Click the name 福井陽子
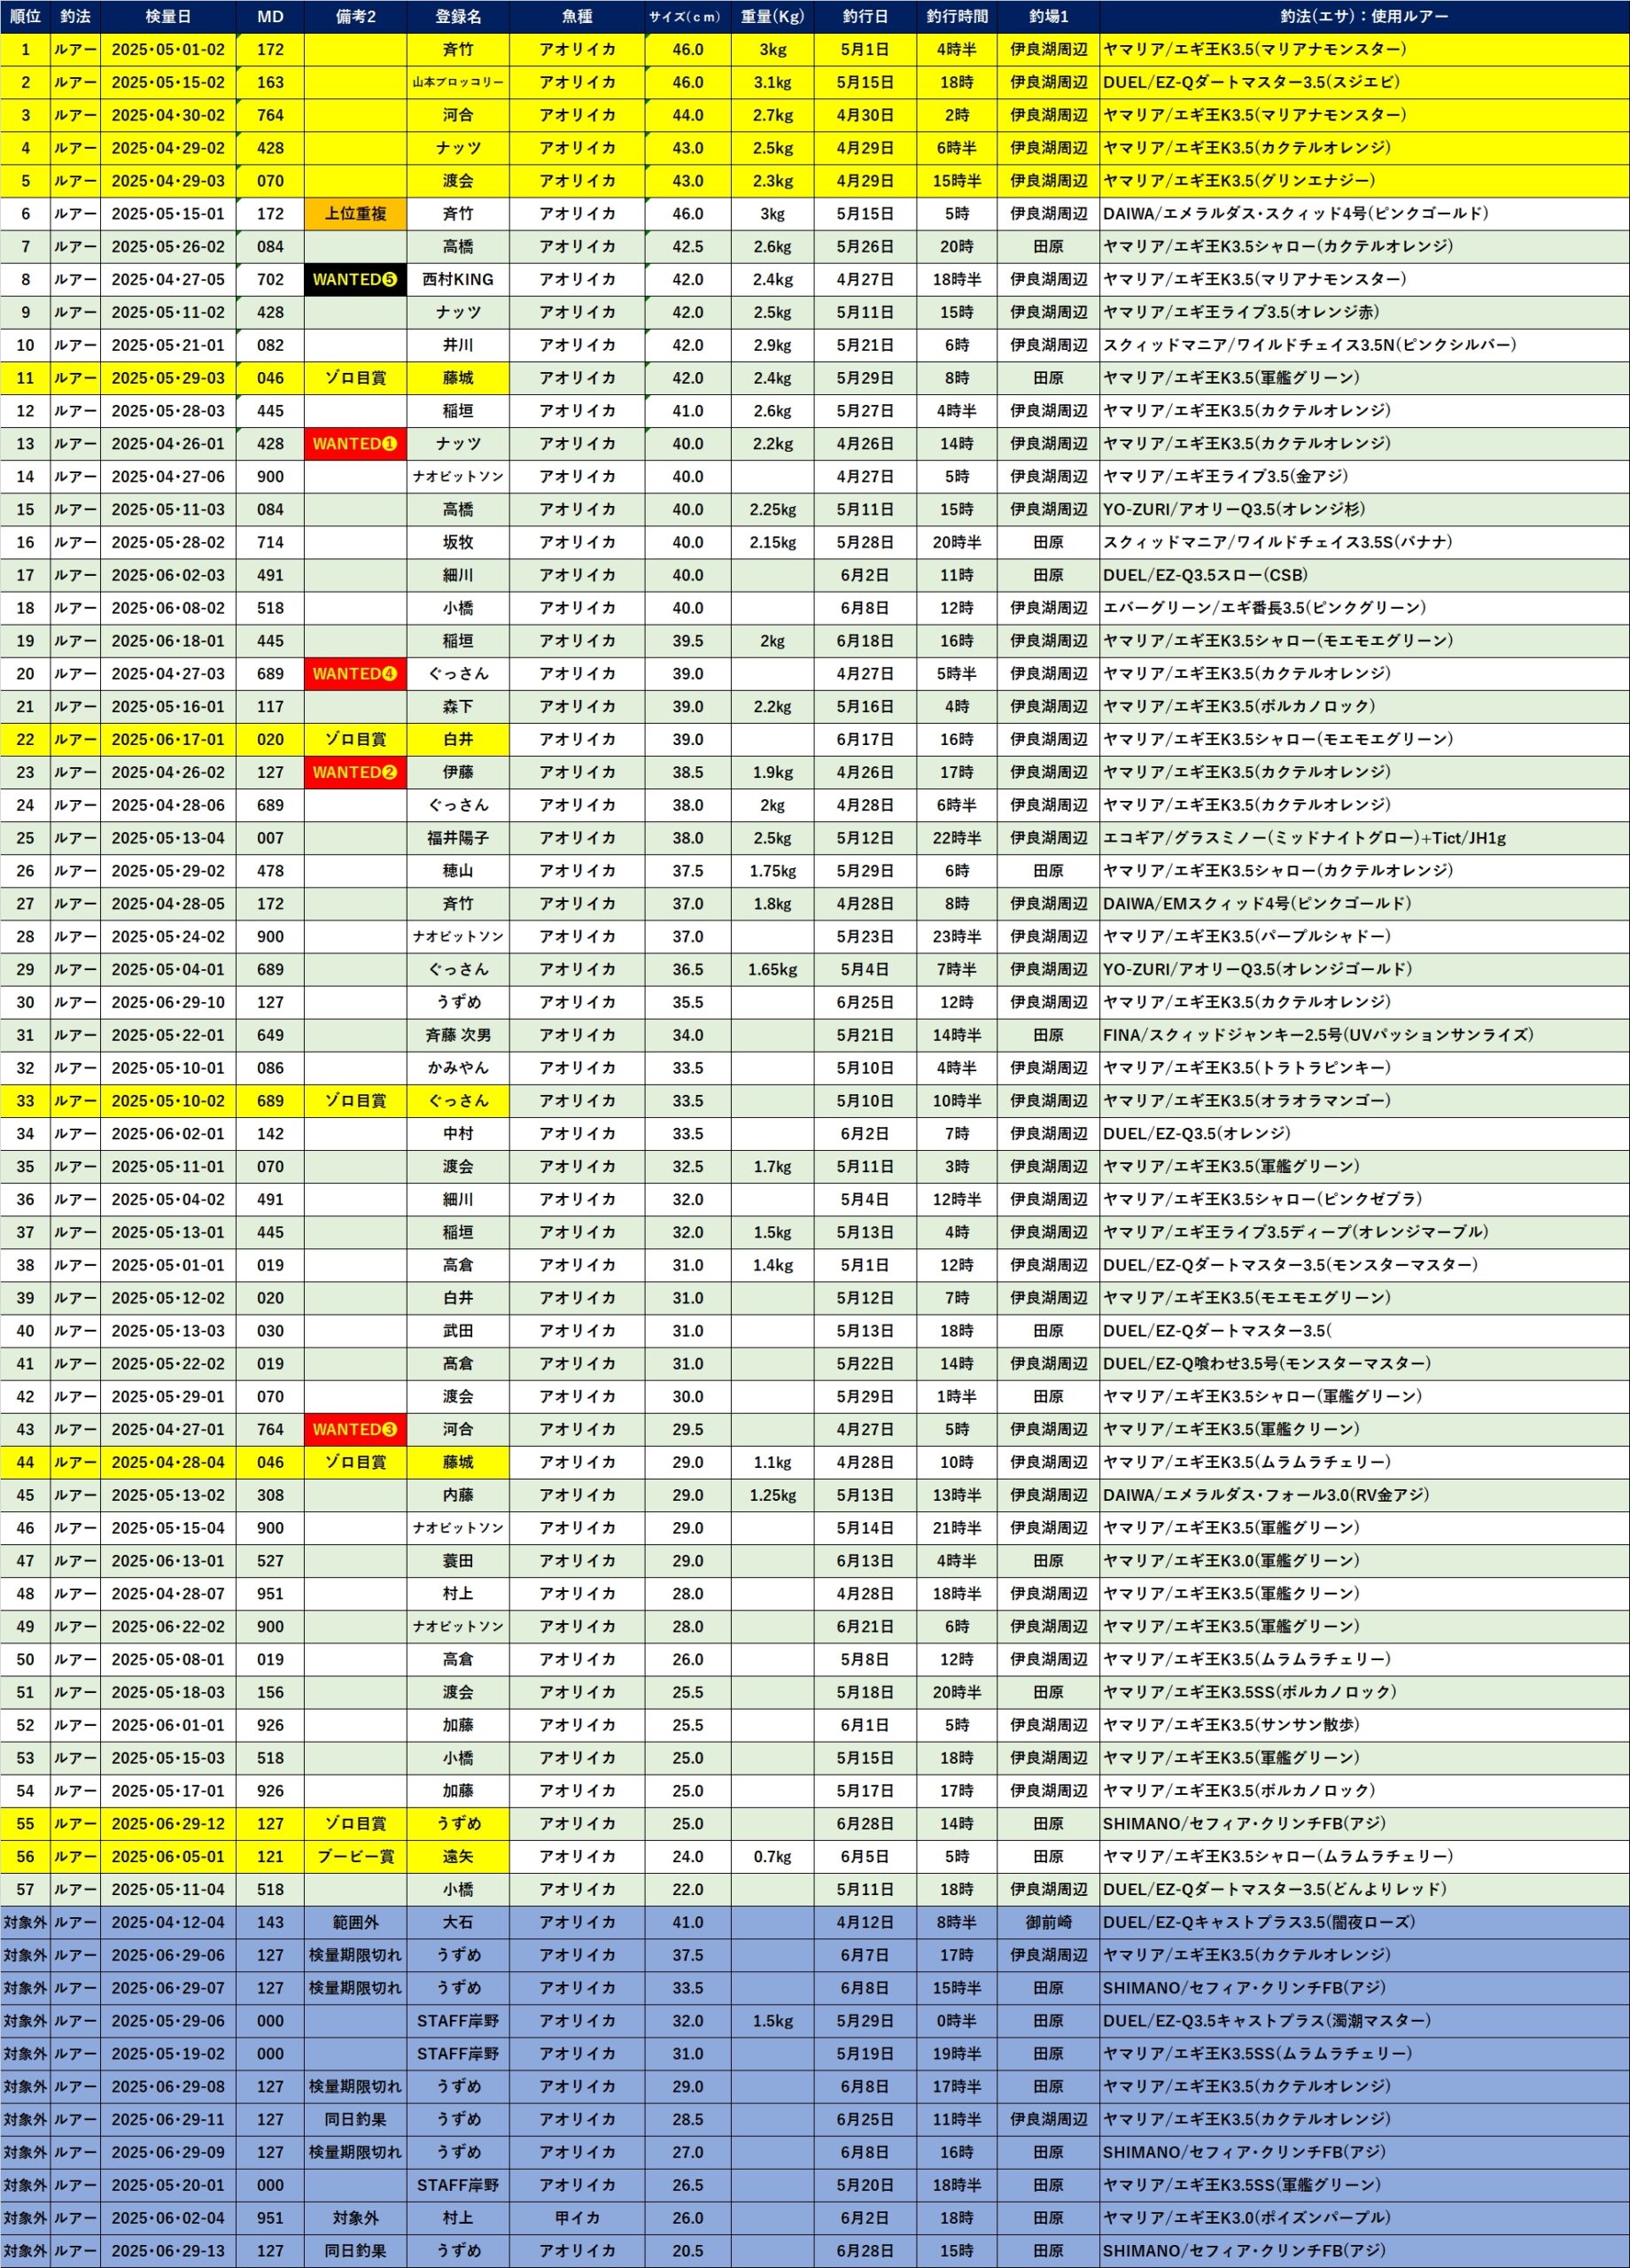 tap(458, 838)
